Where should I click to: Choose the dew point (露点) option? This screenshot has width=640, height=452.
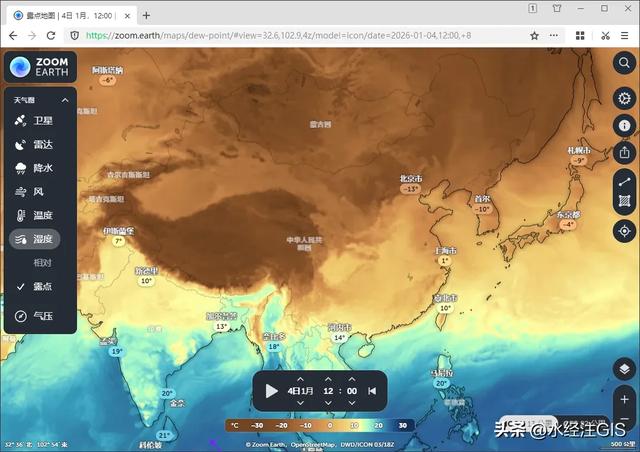[x=34, y=286]
